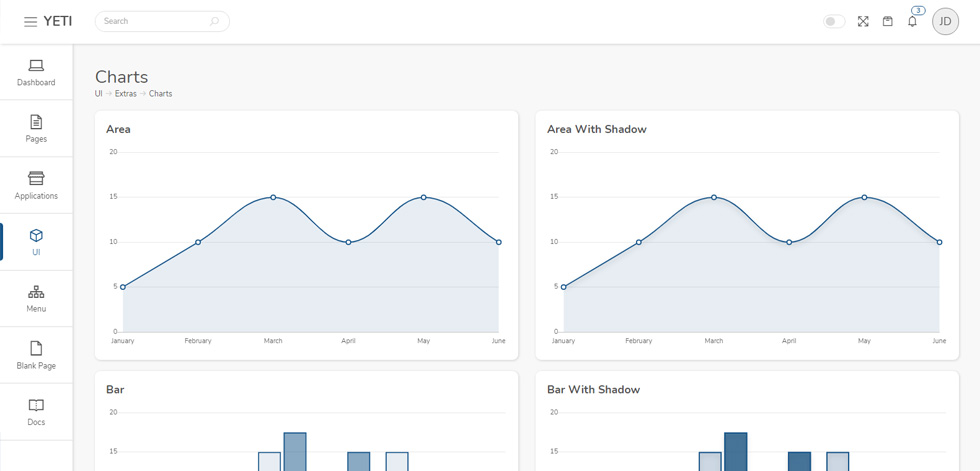Click the Area With Shadow title

tap(597, 129)
